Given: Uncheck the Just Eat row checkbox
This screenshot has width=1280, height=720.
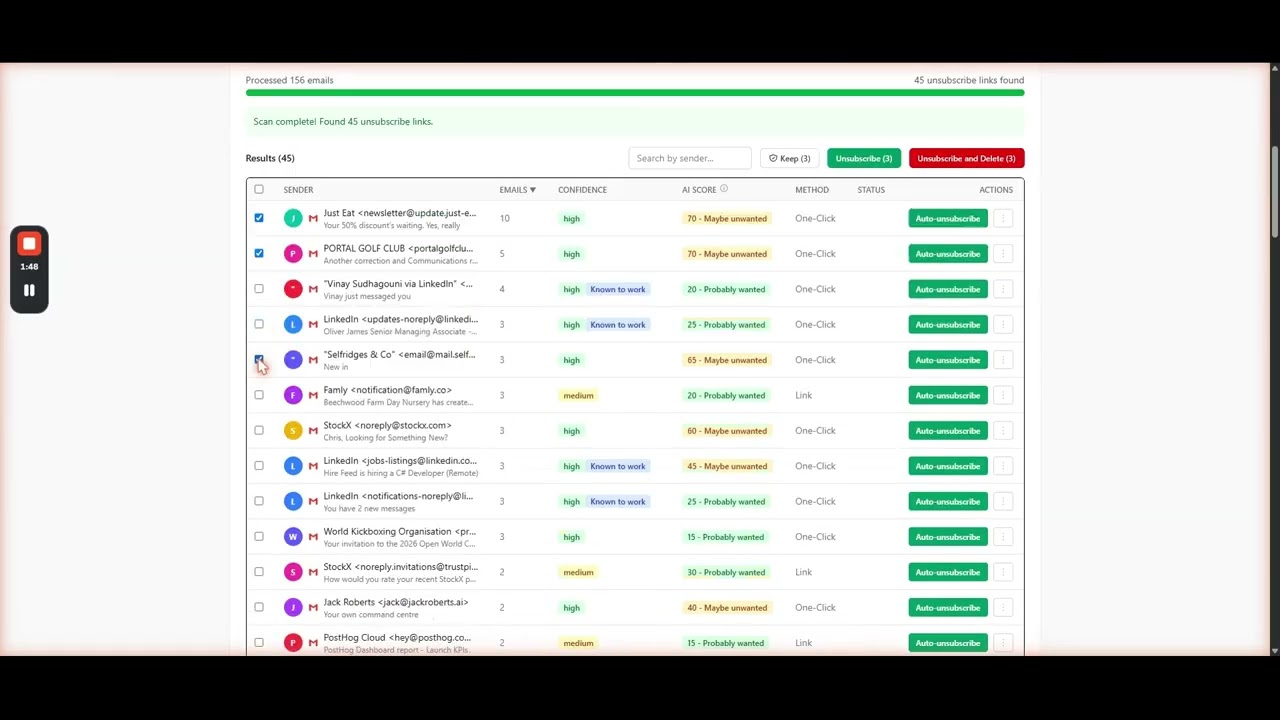Looking at the screenshot, I should coord(259,218).
